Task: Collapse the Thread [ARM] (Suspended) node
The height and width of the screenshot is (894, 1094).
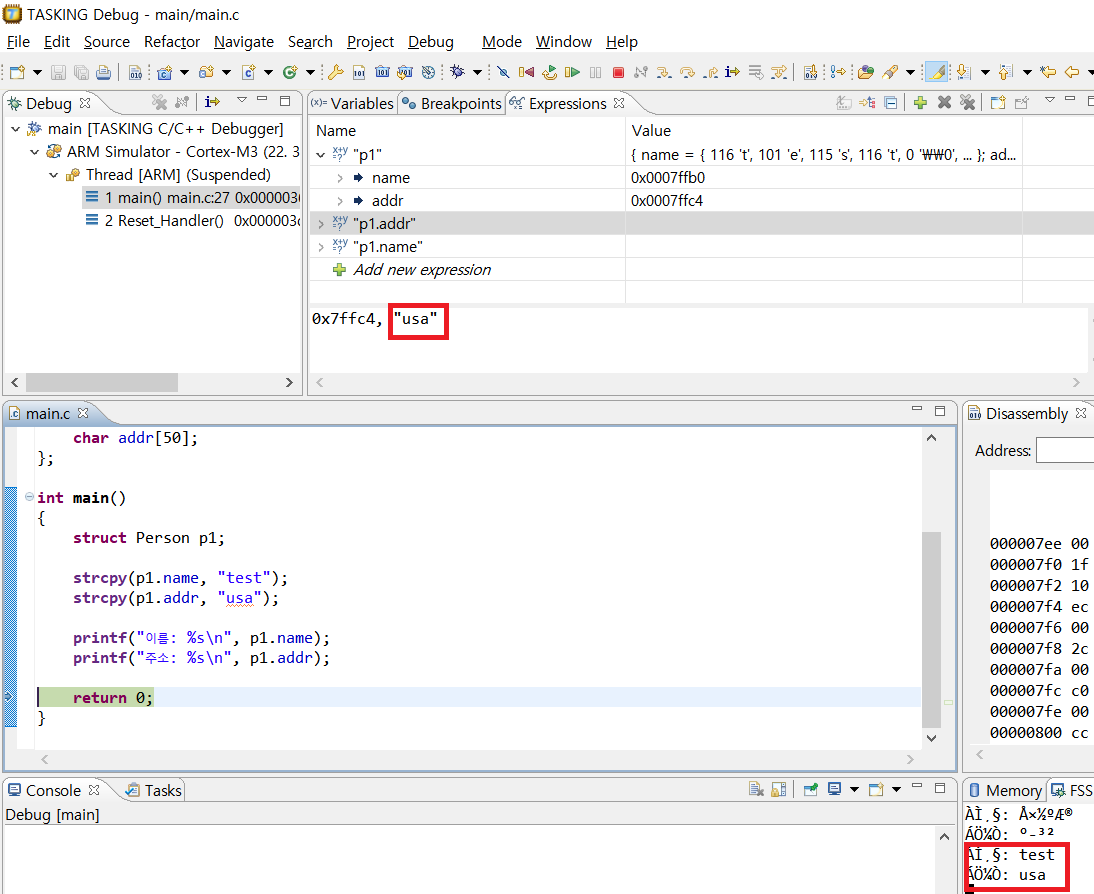Action: (54, 175)
